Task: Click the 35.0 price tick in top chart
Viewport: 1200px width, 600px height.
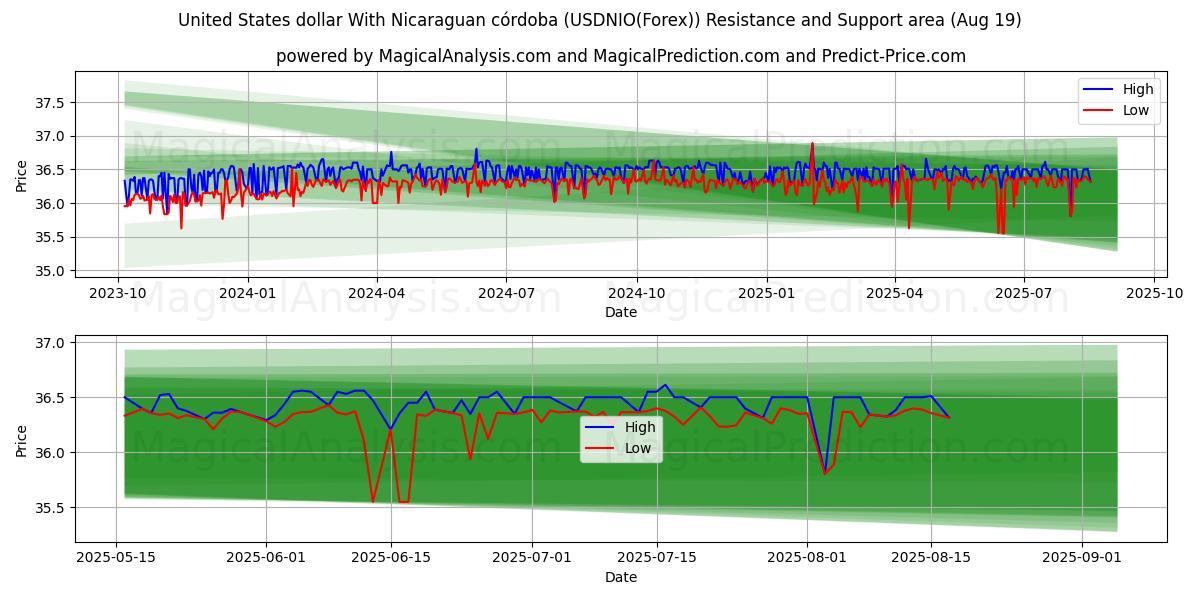Action: (50, 271)
